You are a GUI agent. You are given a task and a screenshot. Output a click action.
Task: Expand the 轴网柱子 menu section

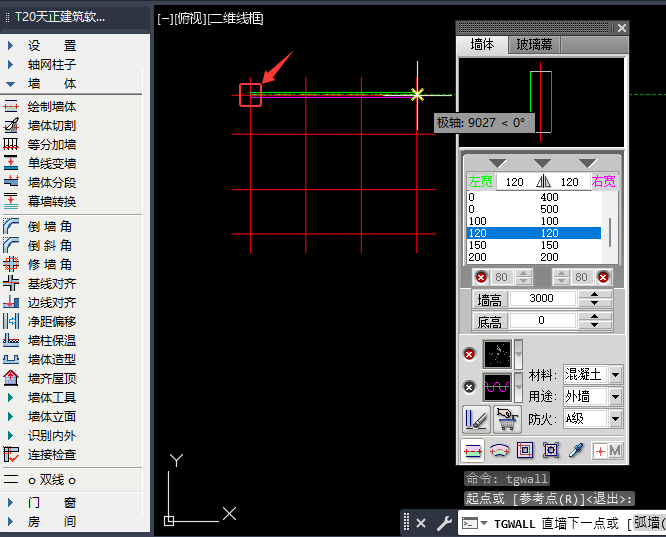pyautogui.click(x=40, y=64)
